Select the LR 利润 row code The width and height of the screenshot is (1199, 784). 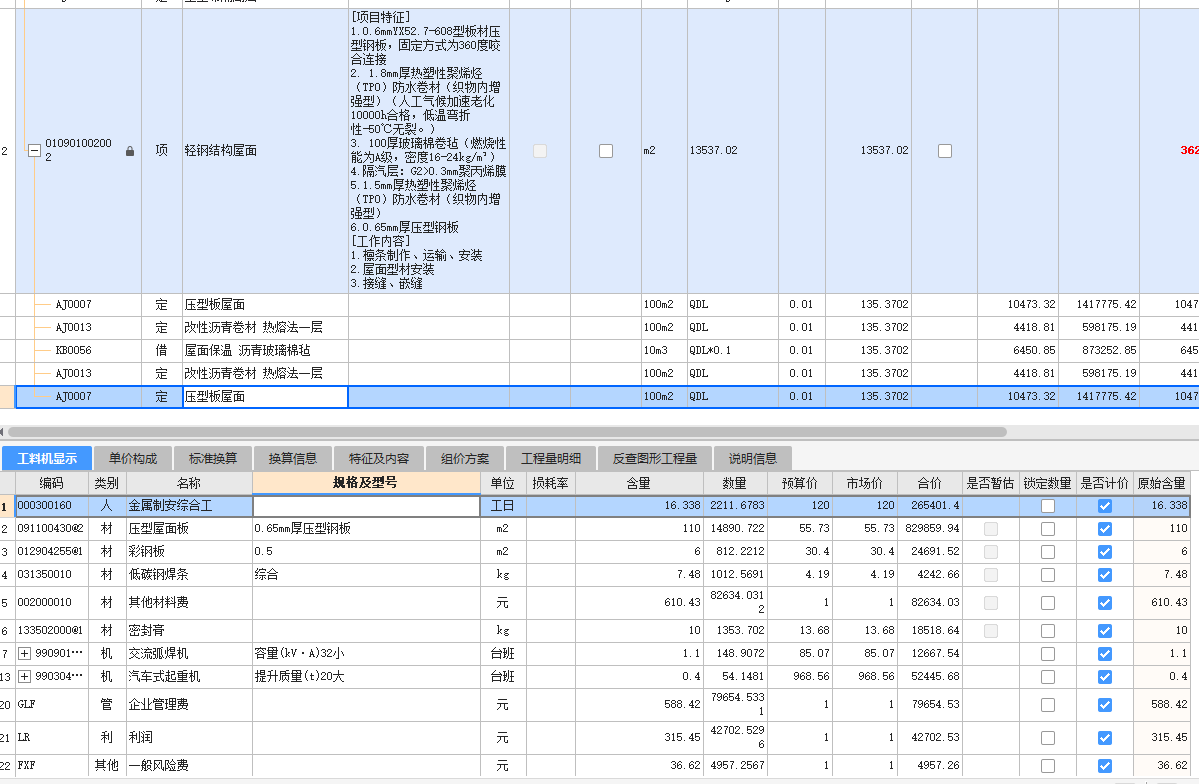(52, 738)
